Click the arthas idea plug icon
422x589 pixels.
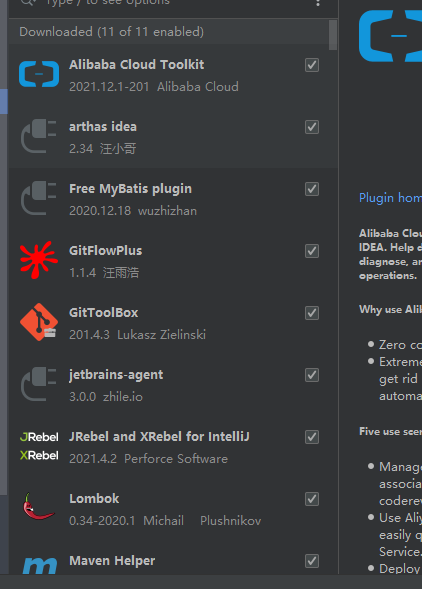click(x=39, y=136)
